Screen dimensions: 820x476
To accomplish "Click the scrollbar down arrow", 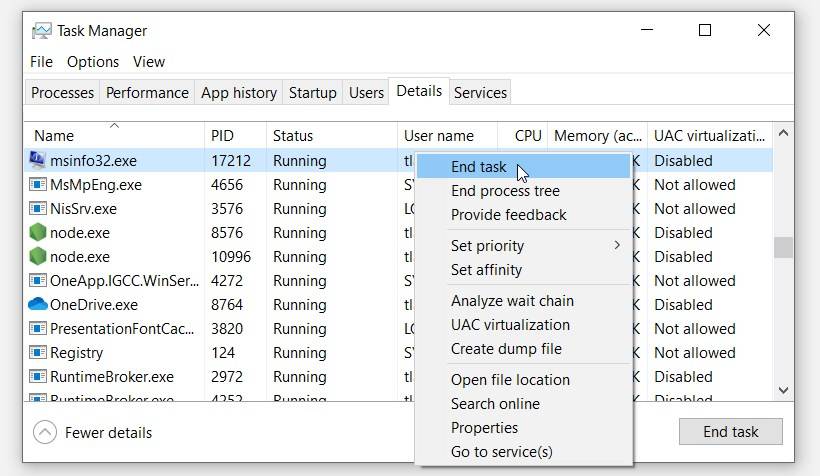I will tap(783, 390).
